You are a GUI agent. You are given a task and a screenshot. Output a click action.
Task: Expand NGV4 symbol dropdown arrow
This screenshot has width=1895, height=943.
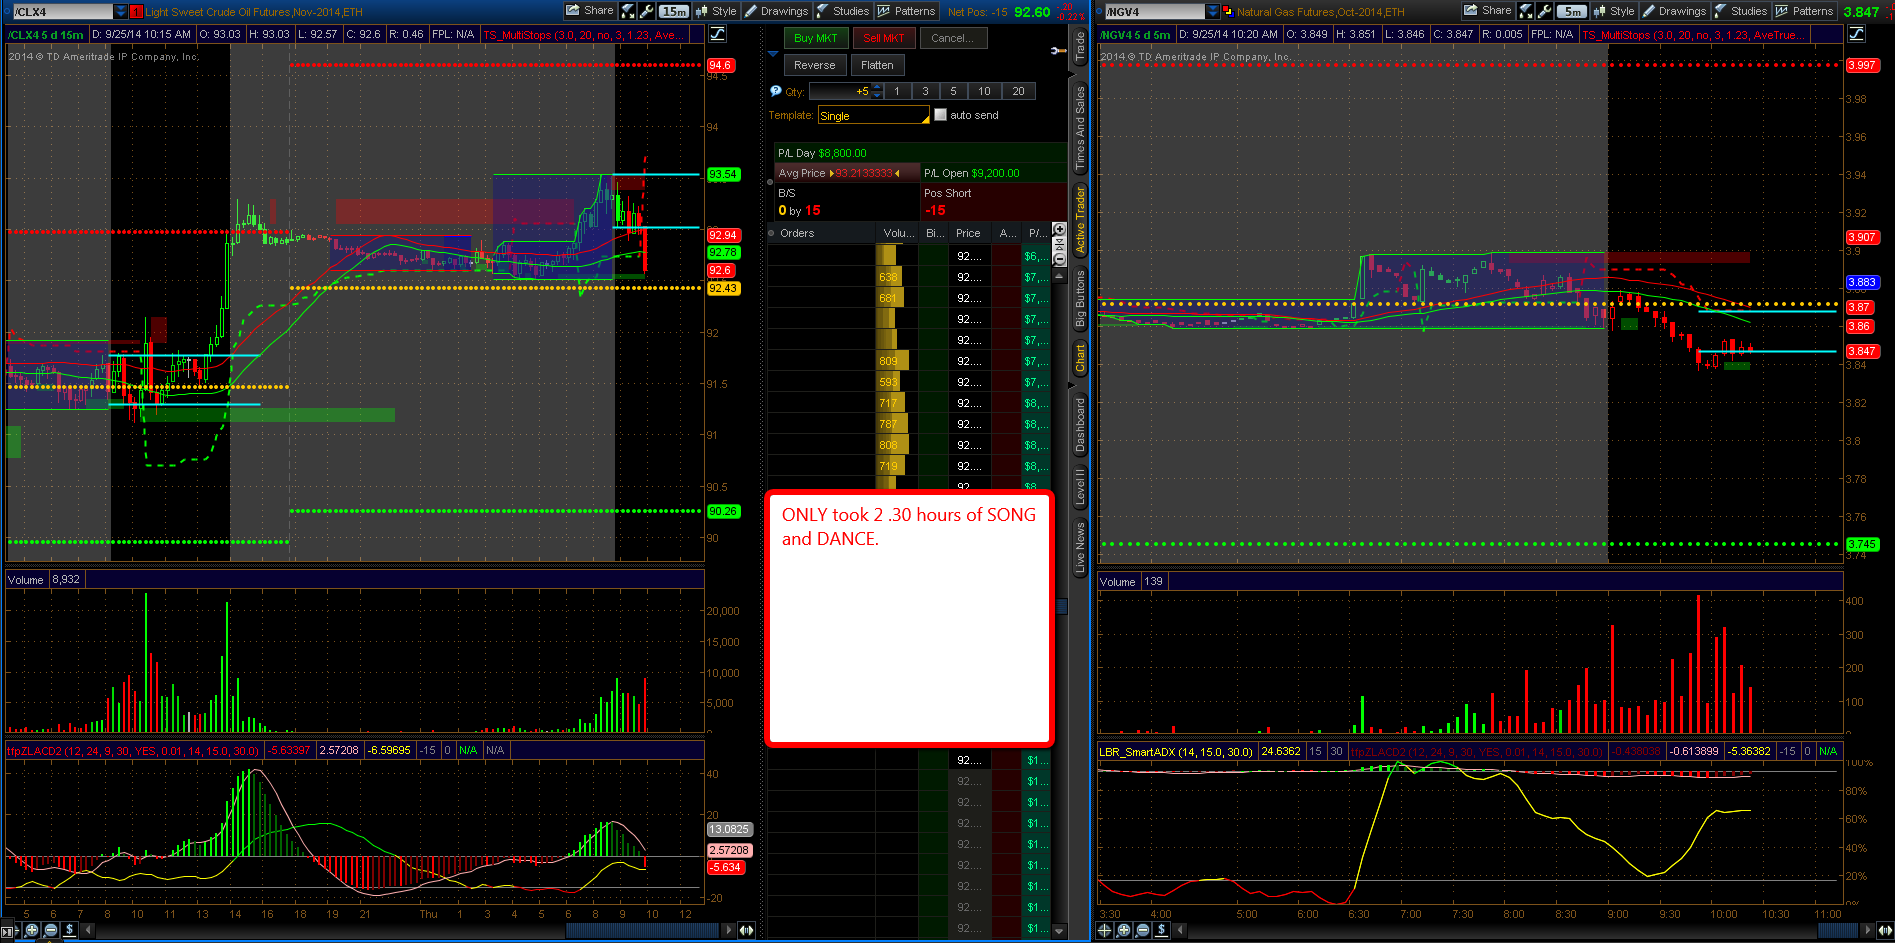(1213, 12)
